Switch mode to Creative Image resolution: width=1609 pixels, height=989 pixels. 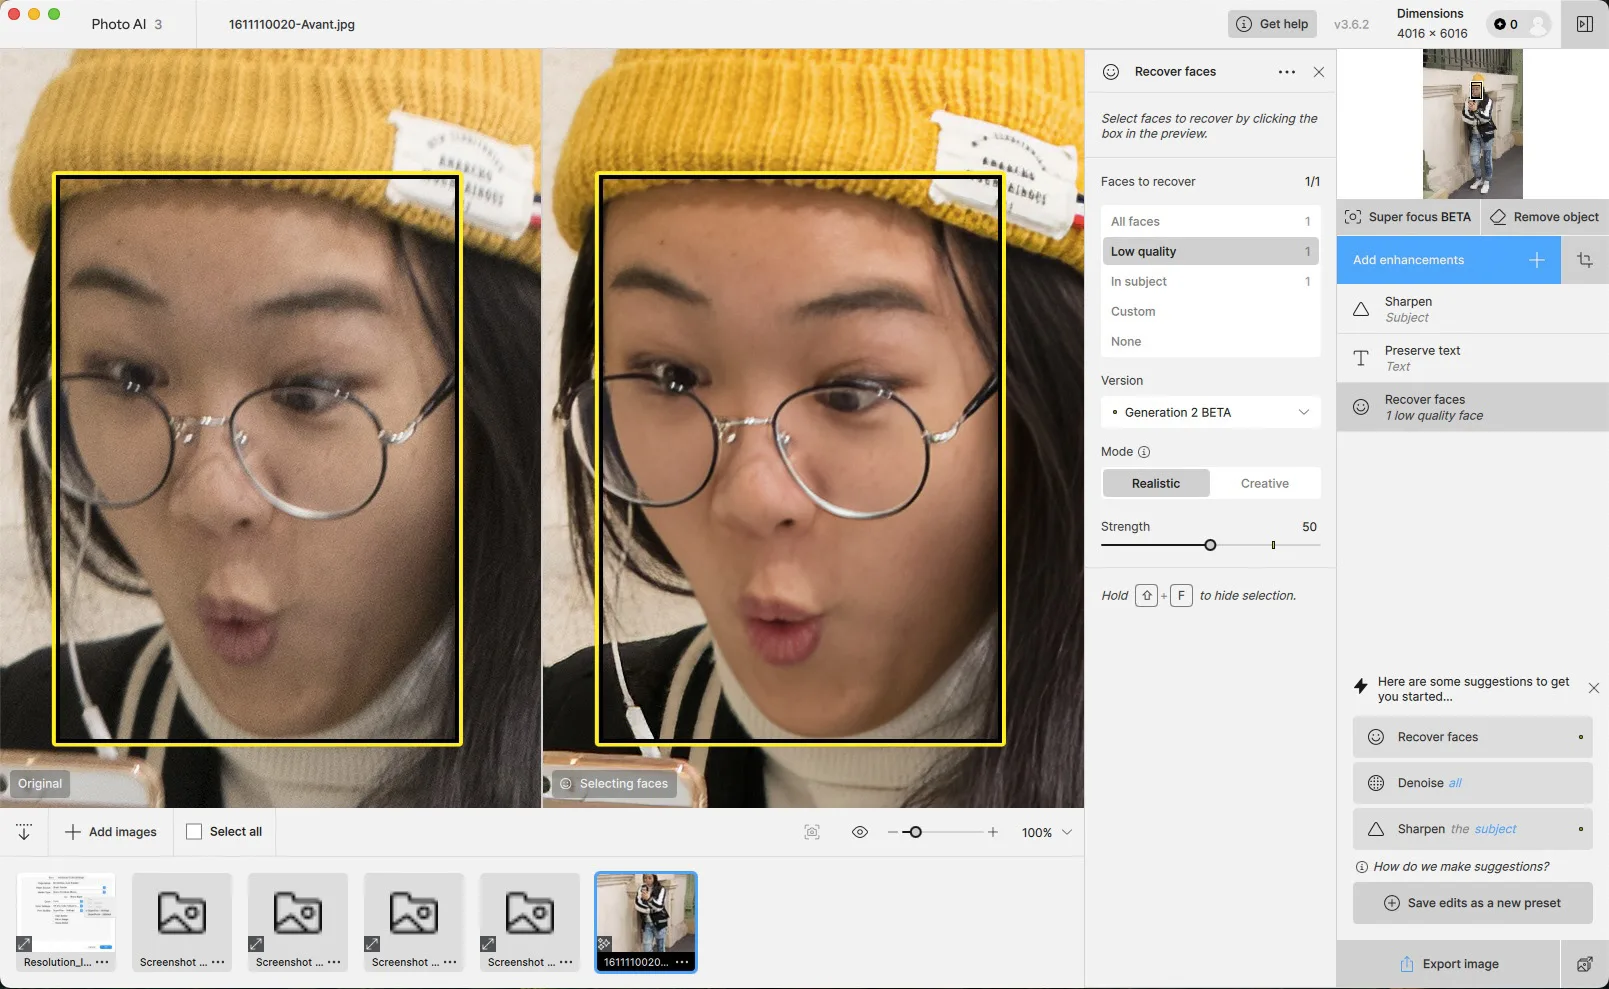1264,484
